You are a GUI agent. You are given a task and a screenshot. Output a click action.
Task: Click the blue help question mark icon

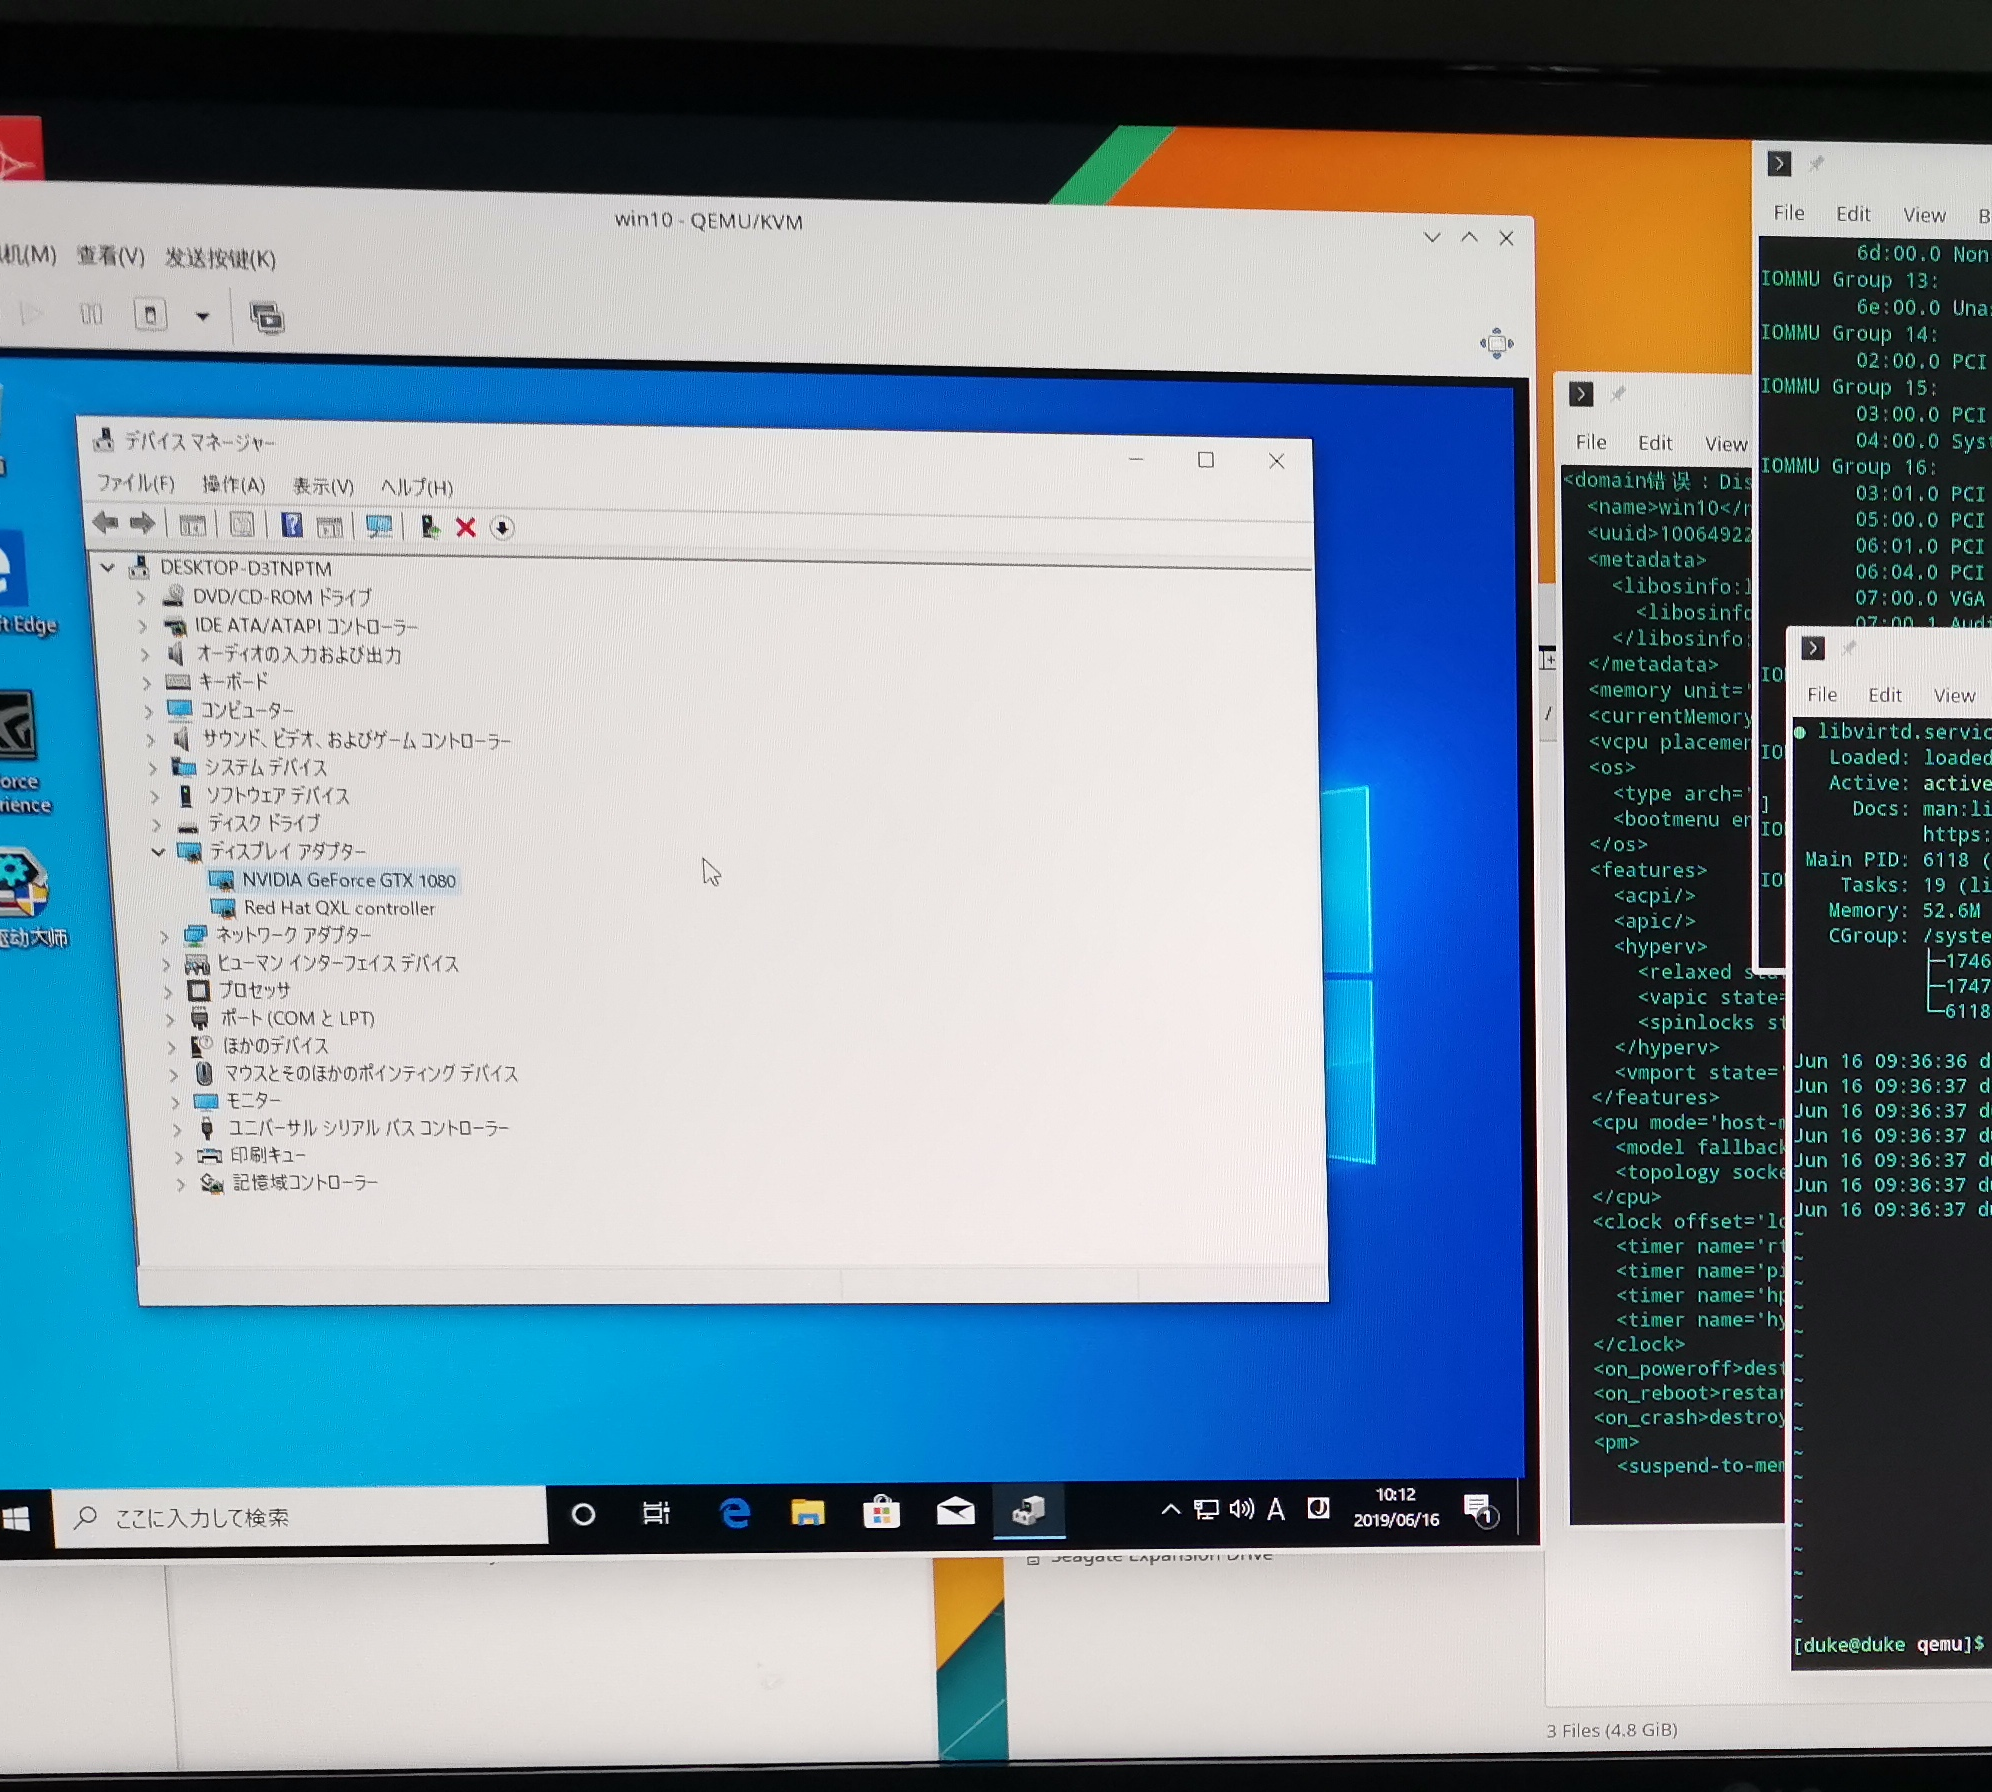click(291, 525)
